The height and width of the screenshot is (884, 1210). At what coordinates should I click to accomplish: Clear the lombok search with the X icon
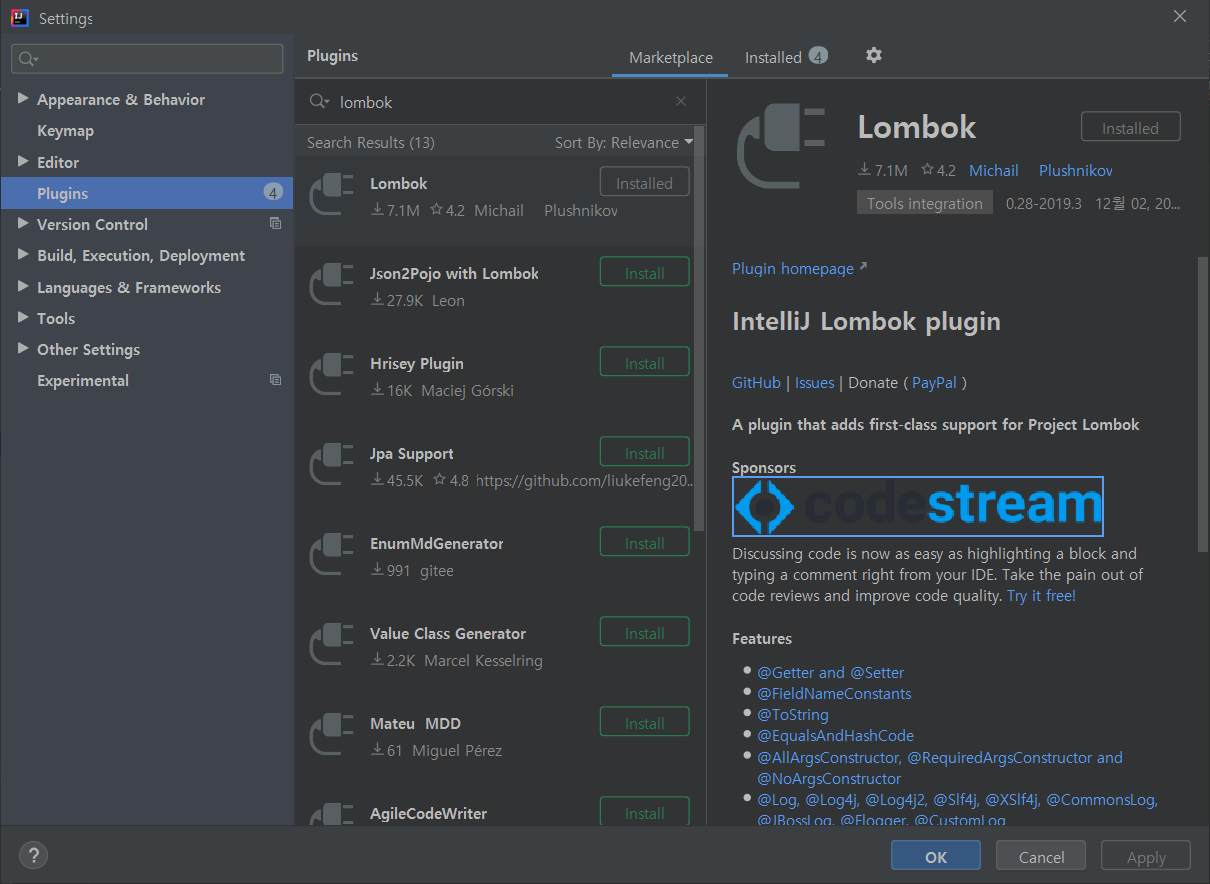tap(681, 101)
